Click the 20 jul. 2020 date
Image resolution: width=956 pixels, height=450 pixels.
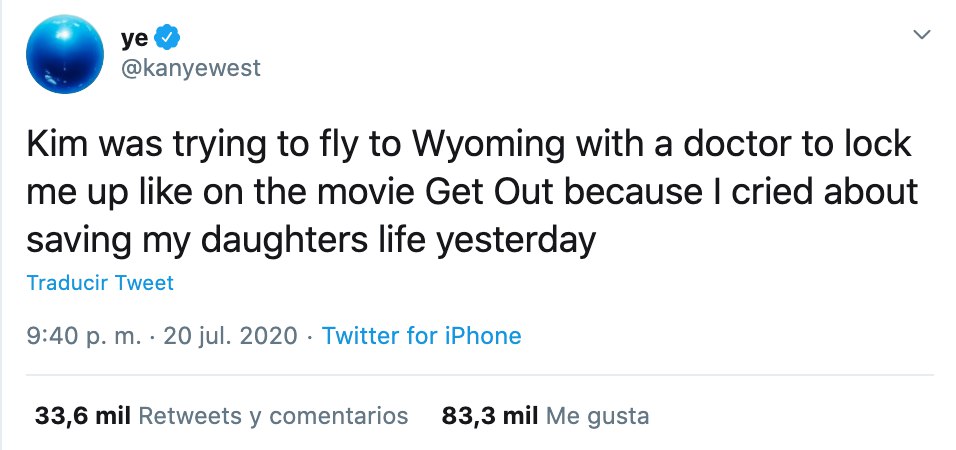tap(231, 336)
